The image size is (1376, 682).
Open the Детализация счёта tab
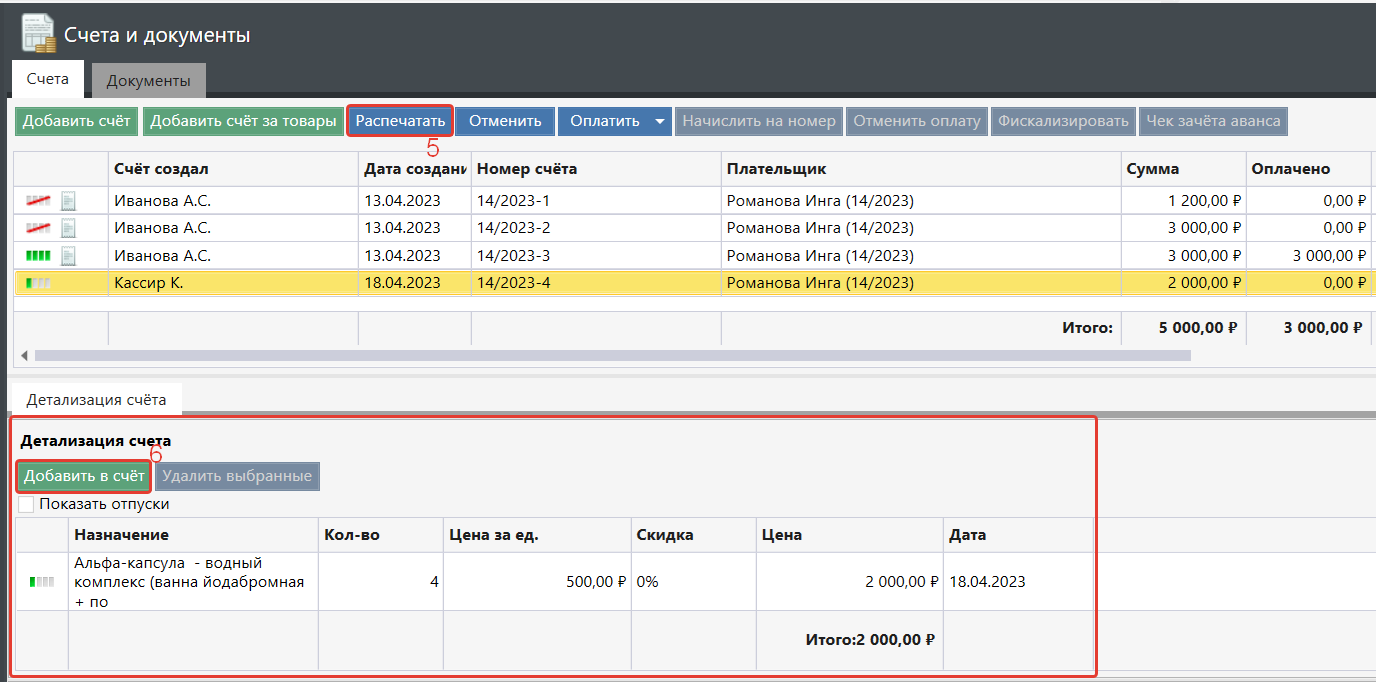coord(96,399)
